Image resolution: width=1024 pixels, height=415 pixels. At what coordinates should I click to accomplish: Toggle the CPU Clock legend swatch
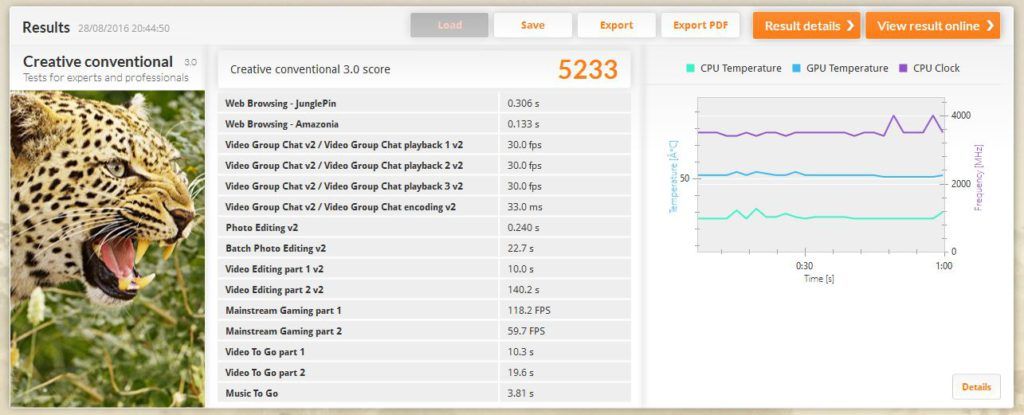tap(903, 69)
